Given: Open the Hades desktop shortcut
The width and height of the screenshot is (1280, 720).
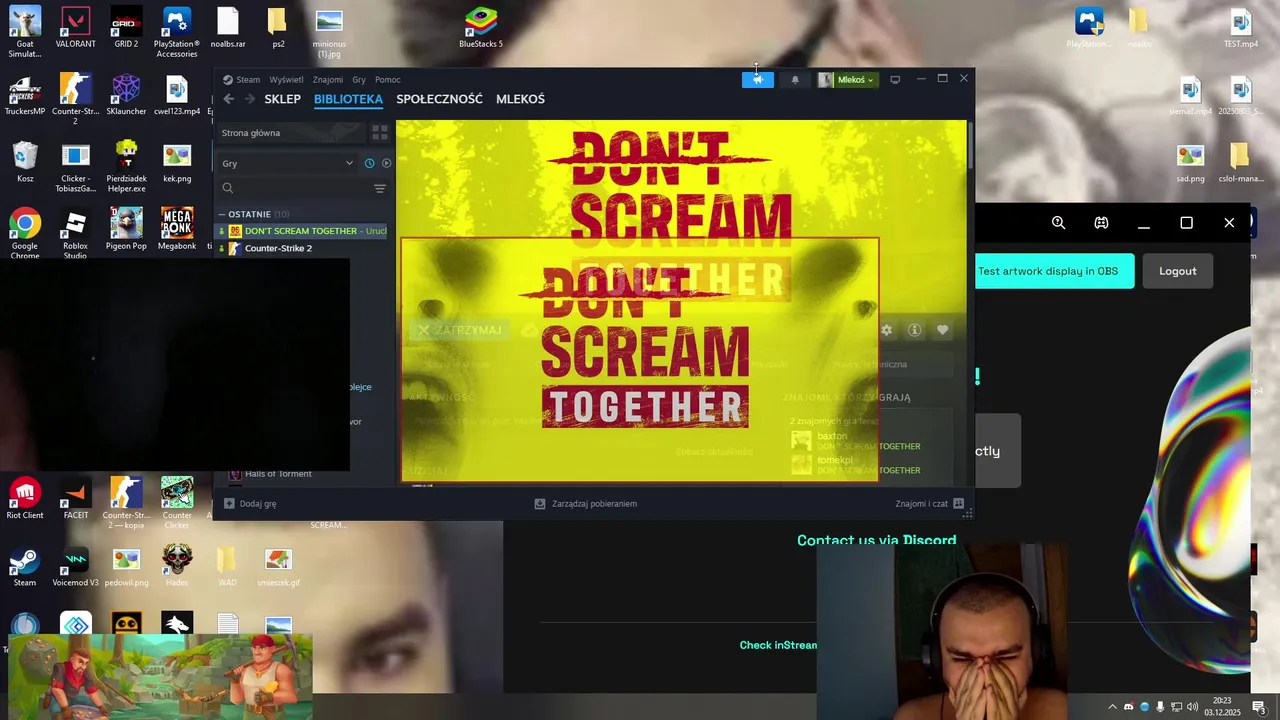Looking at the screenshot, I should click(x=177, y=566).
